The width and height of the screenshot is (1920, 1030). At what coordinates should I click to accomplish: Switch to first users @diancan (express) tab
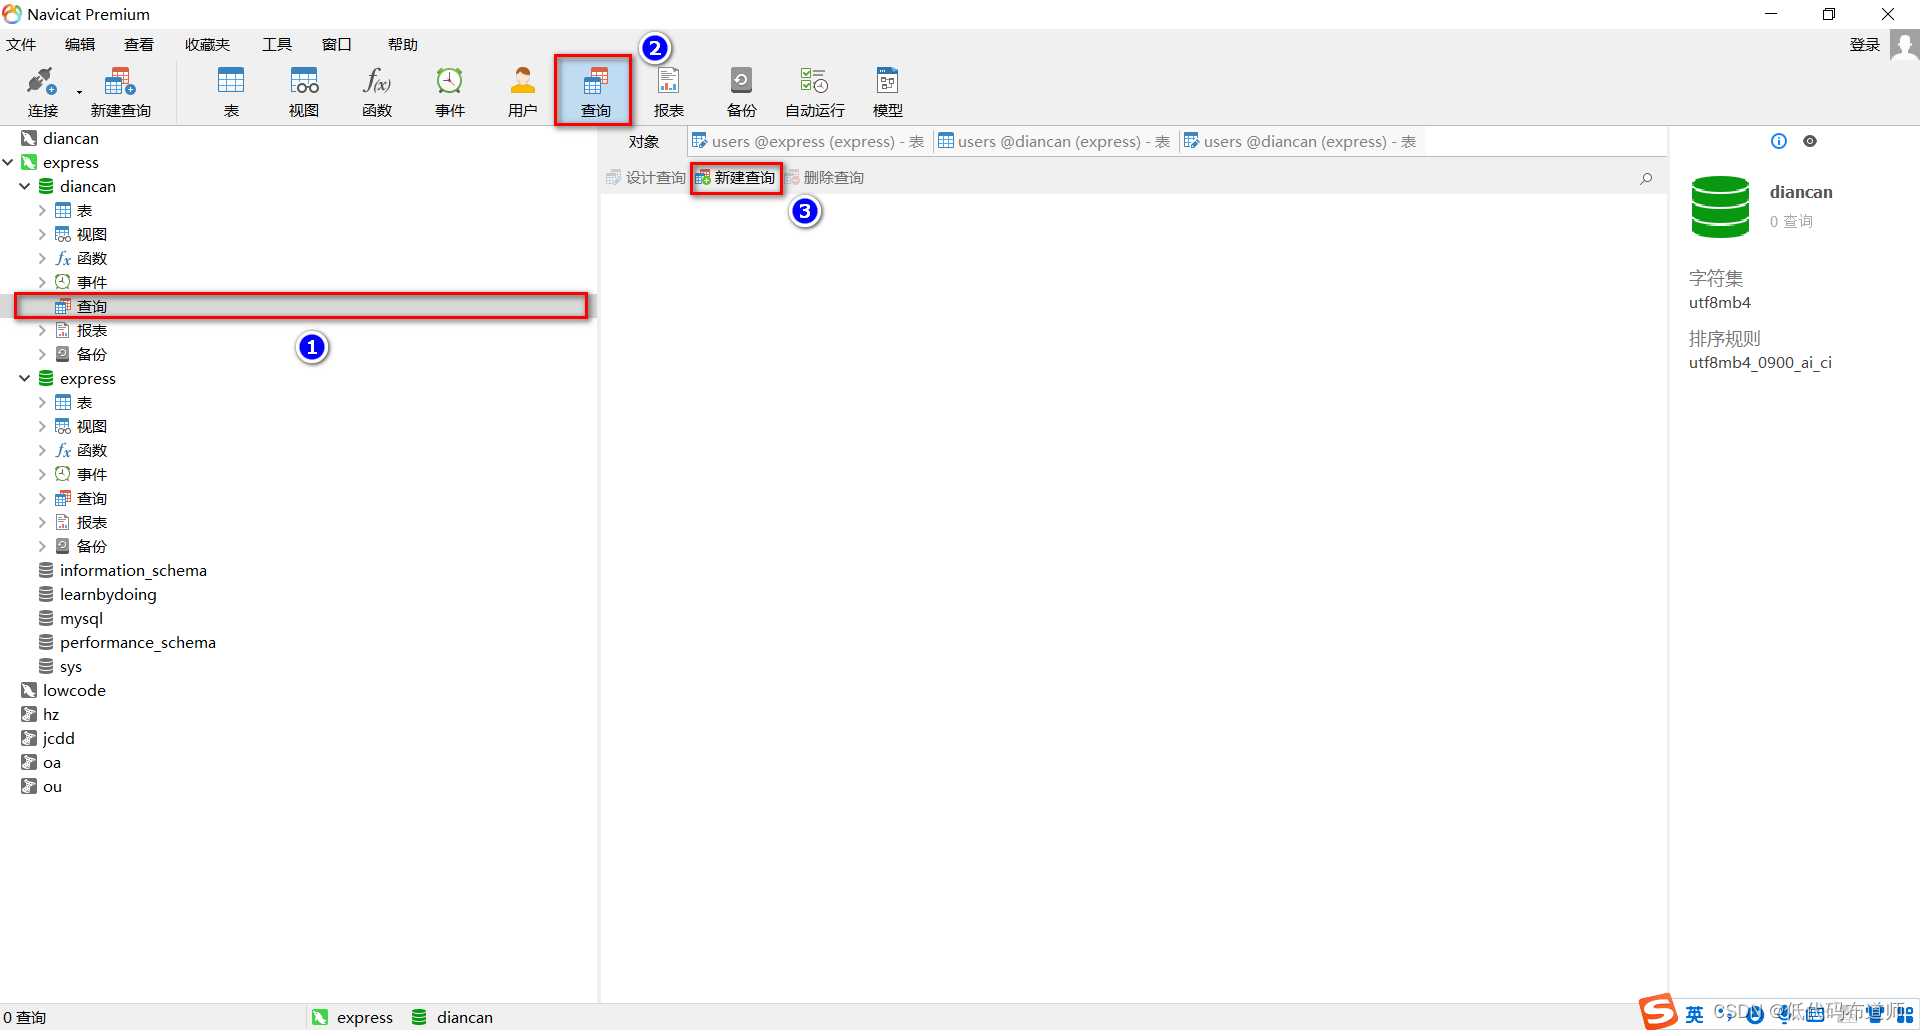tap(1054, 142)
